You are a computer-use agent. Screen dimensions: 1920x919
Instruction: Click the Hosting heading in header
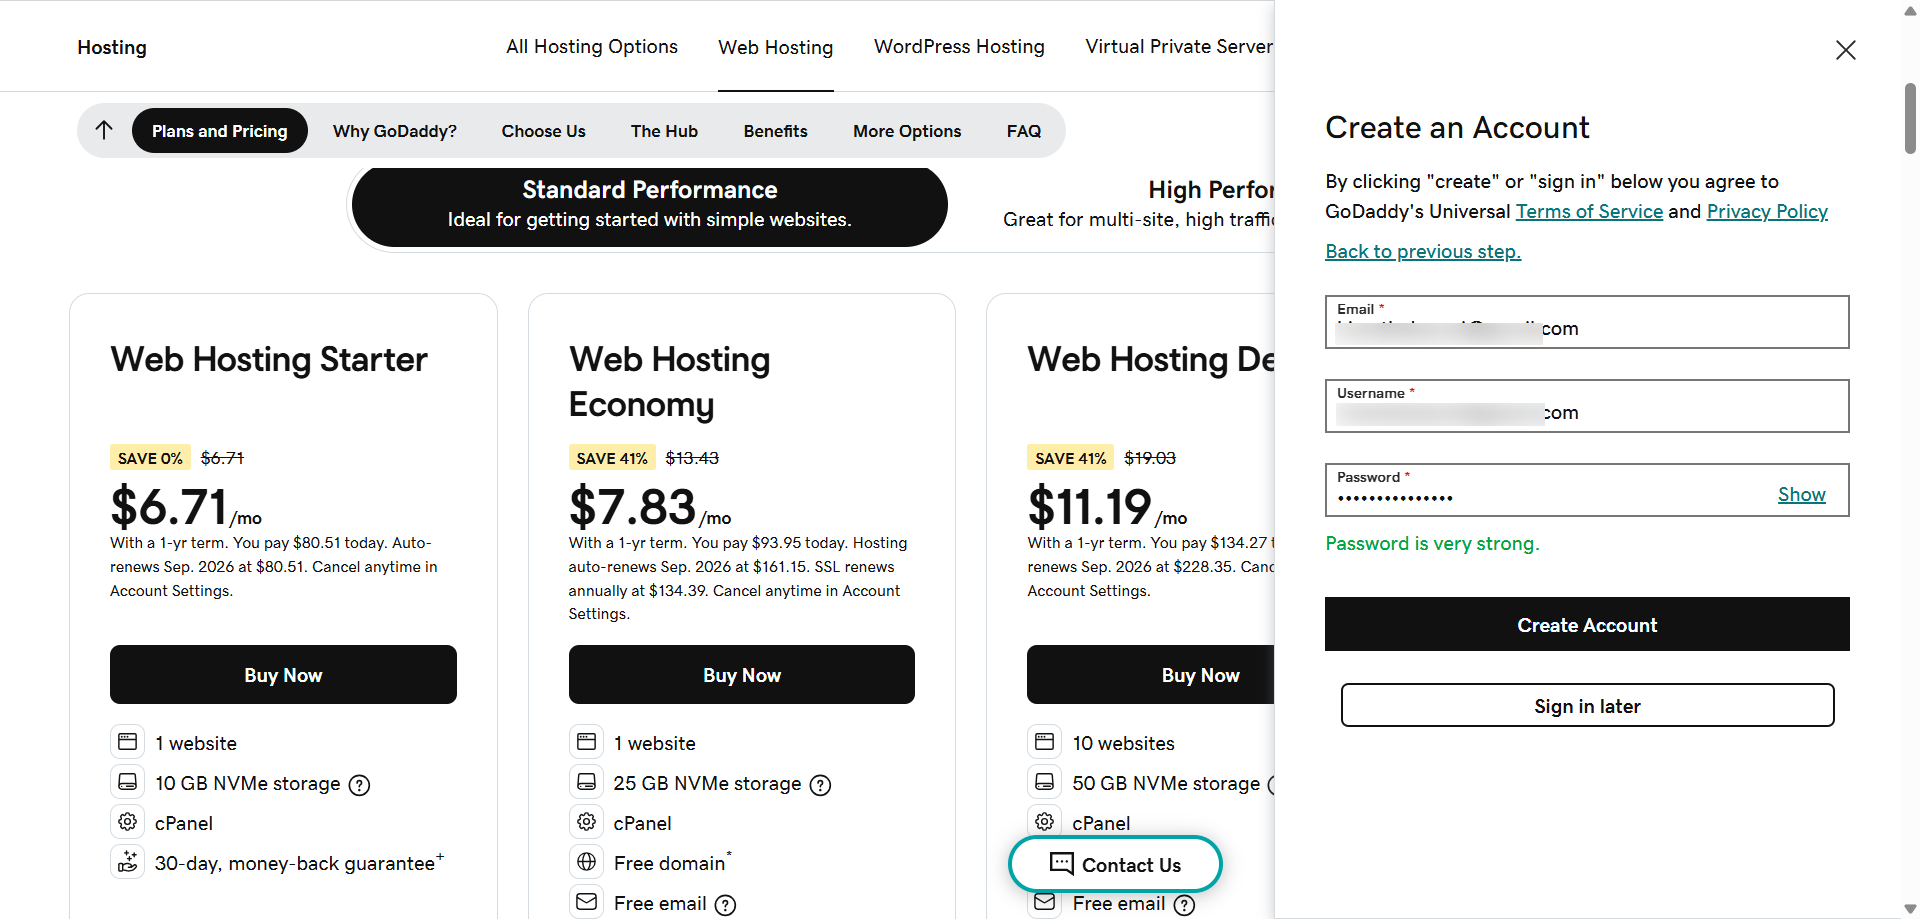112,47
